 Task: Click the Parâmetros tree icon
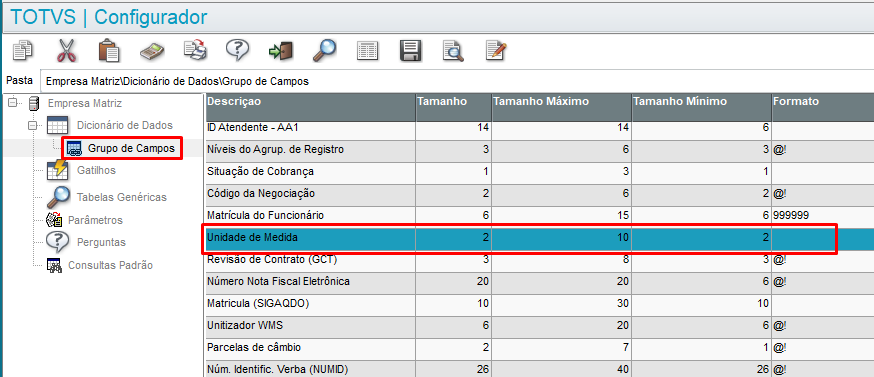pyautogui.click(x=55, y=220)
